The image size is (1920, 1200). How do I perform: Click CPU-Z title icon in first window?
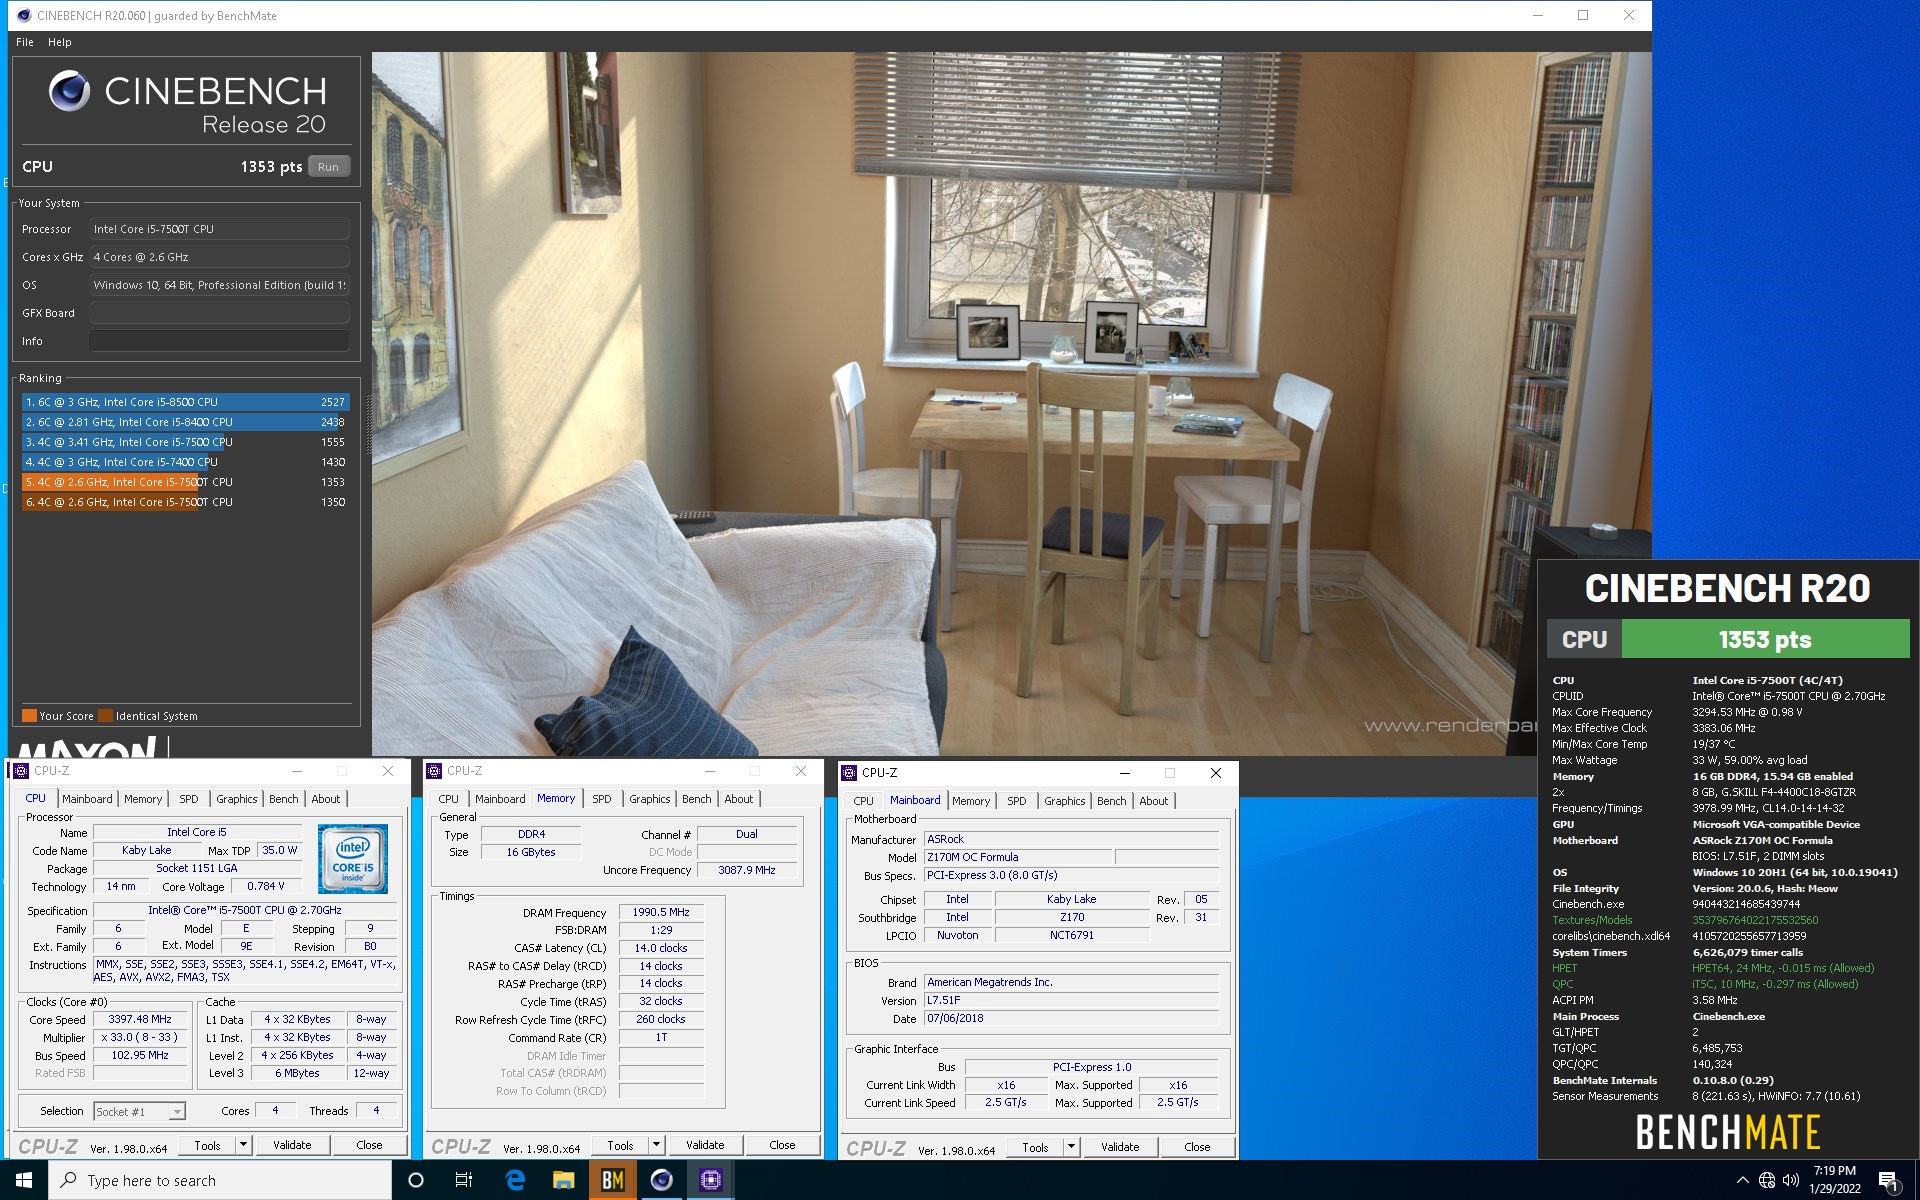tap(21, 771)
